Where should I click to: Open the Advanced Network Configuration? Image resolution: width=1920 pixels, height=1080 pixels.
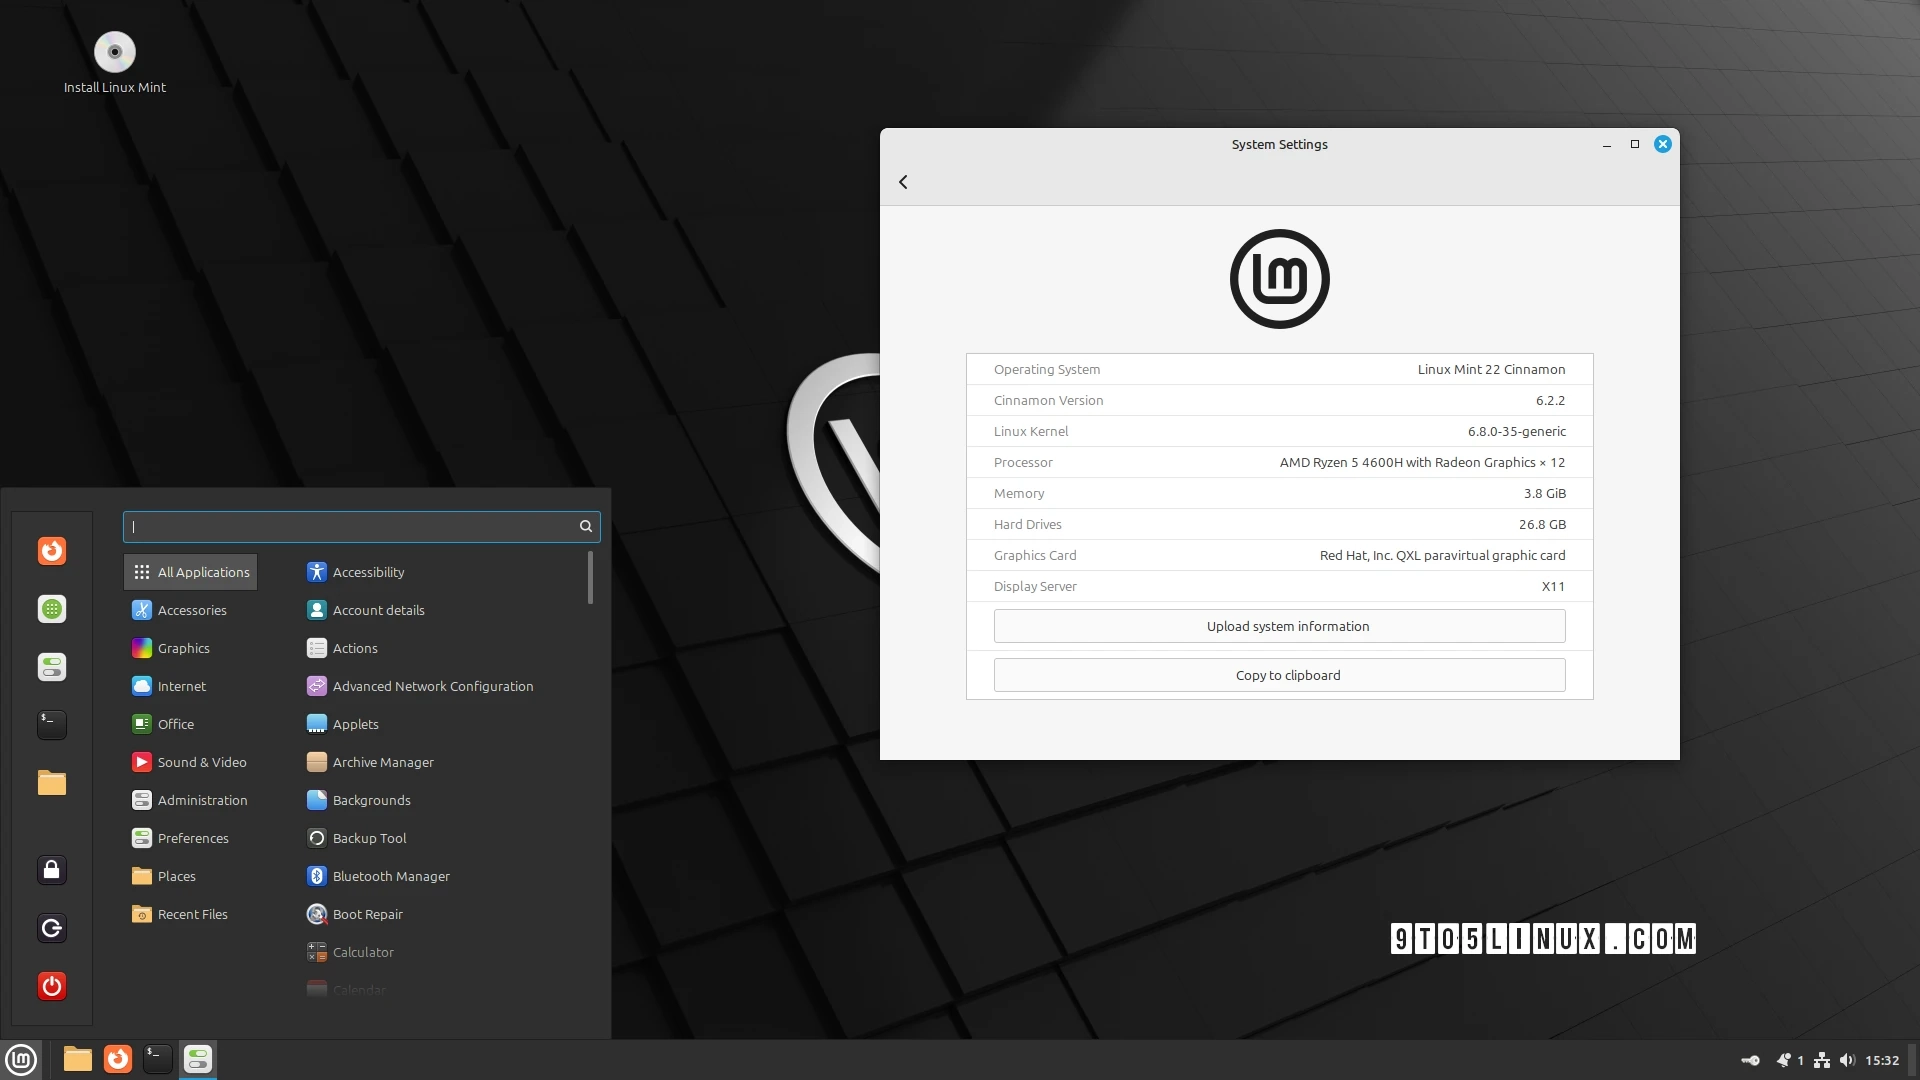coord(433,686)
